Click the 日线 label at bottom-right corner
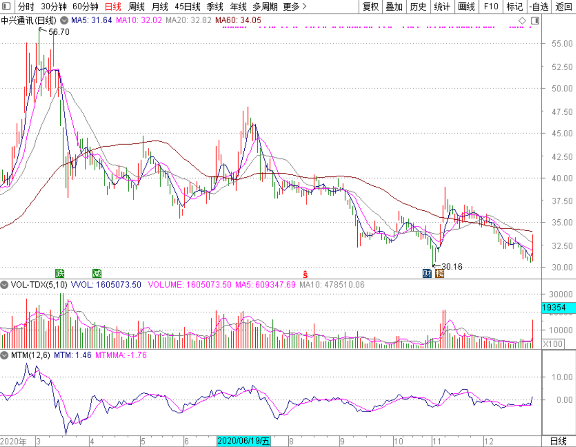 pos(558,441)
